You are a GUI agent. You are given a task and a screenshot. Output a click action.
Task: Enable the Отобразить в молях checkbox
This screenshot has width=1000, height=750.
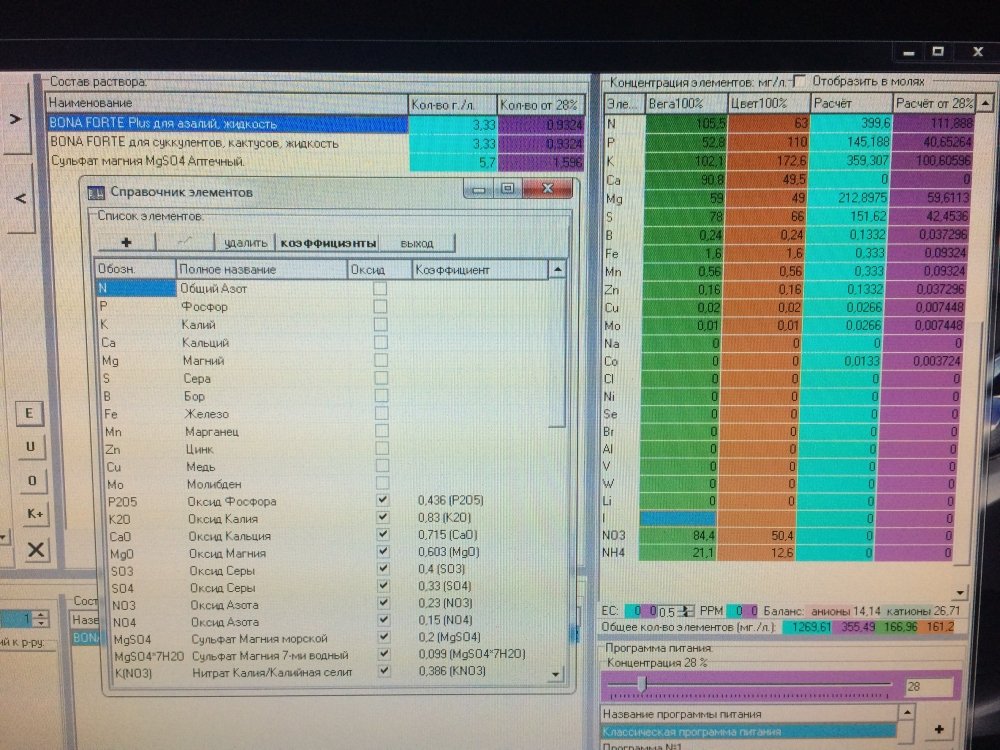tap(798, 81)
